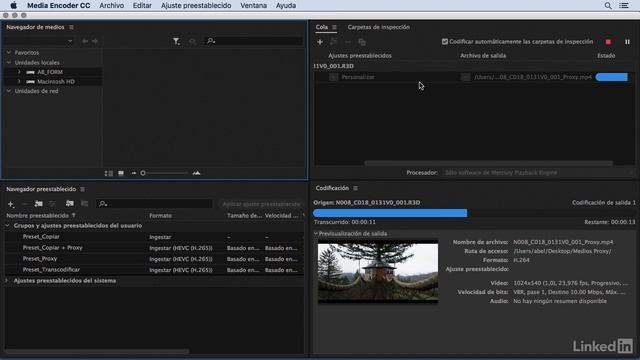Viewport: 640px width, 360px height.
Task: Pause the encoding queue
Action: click(627, 42)
